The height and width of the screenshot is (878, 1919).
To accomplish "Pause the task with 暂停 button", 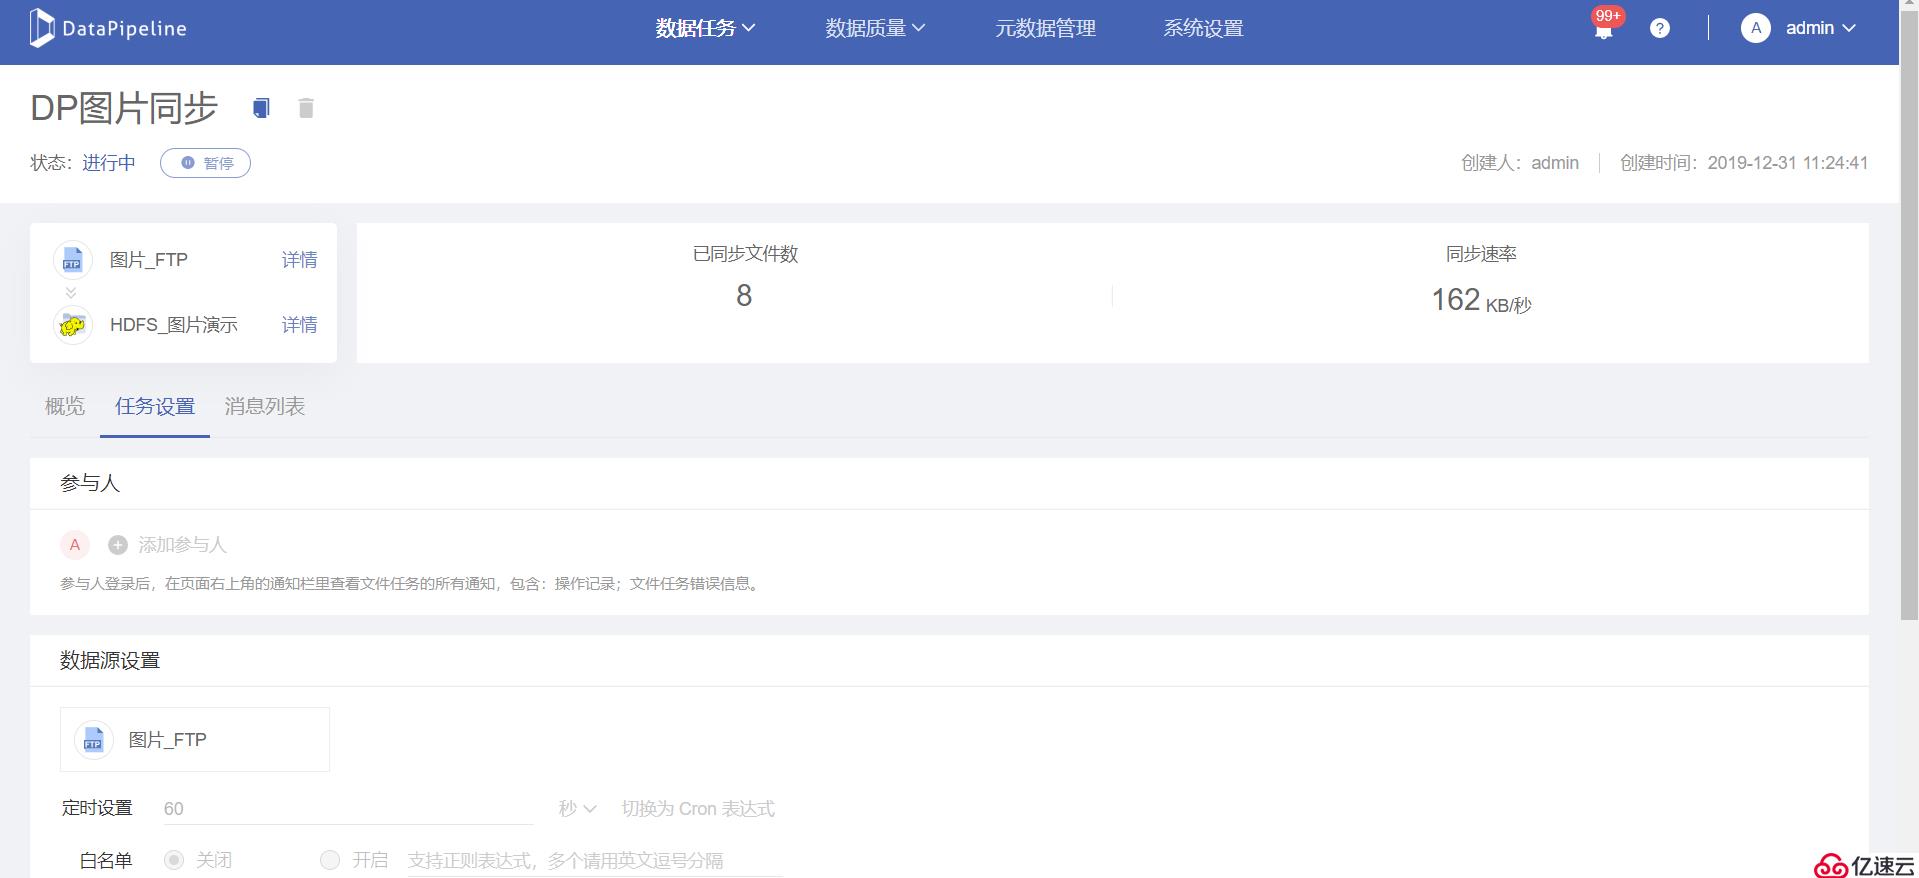I will (205, 163).
